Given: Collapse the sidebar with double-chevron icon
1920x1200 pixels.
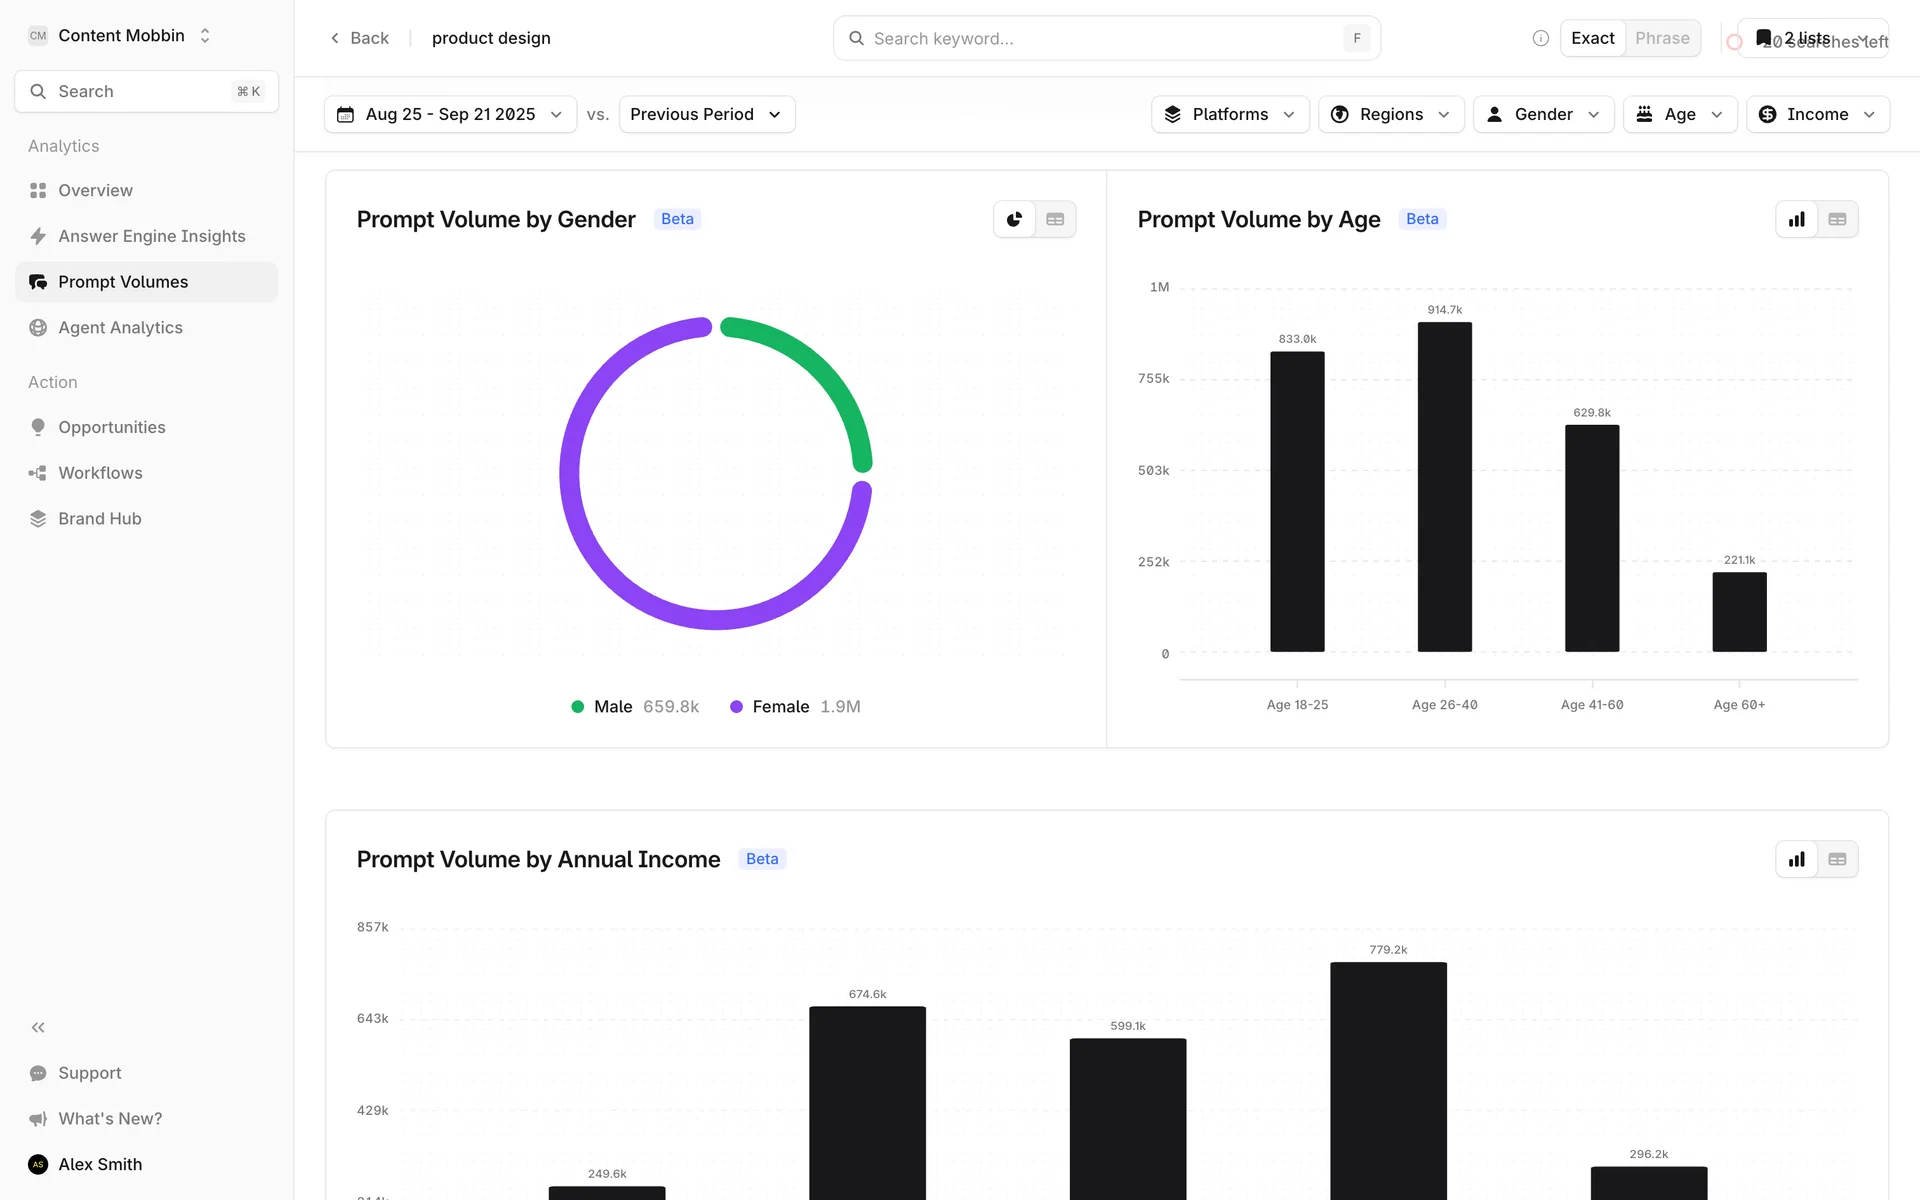Looking at the screenshot, I should pyautogui.click(x=38, y=1027).
